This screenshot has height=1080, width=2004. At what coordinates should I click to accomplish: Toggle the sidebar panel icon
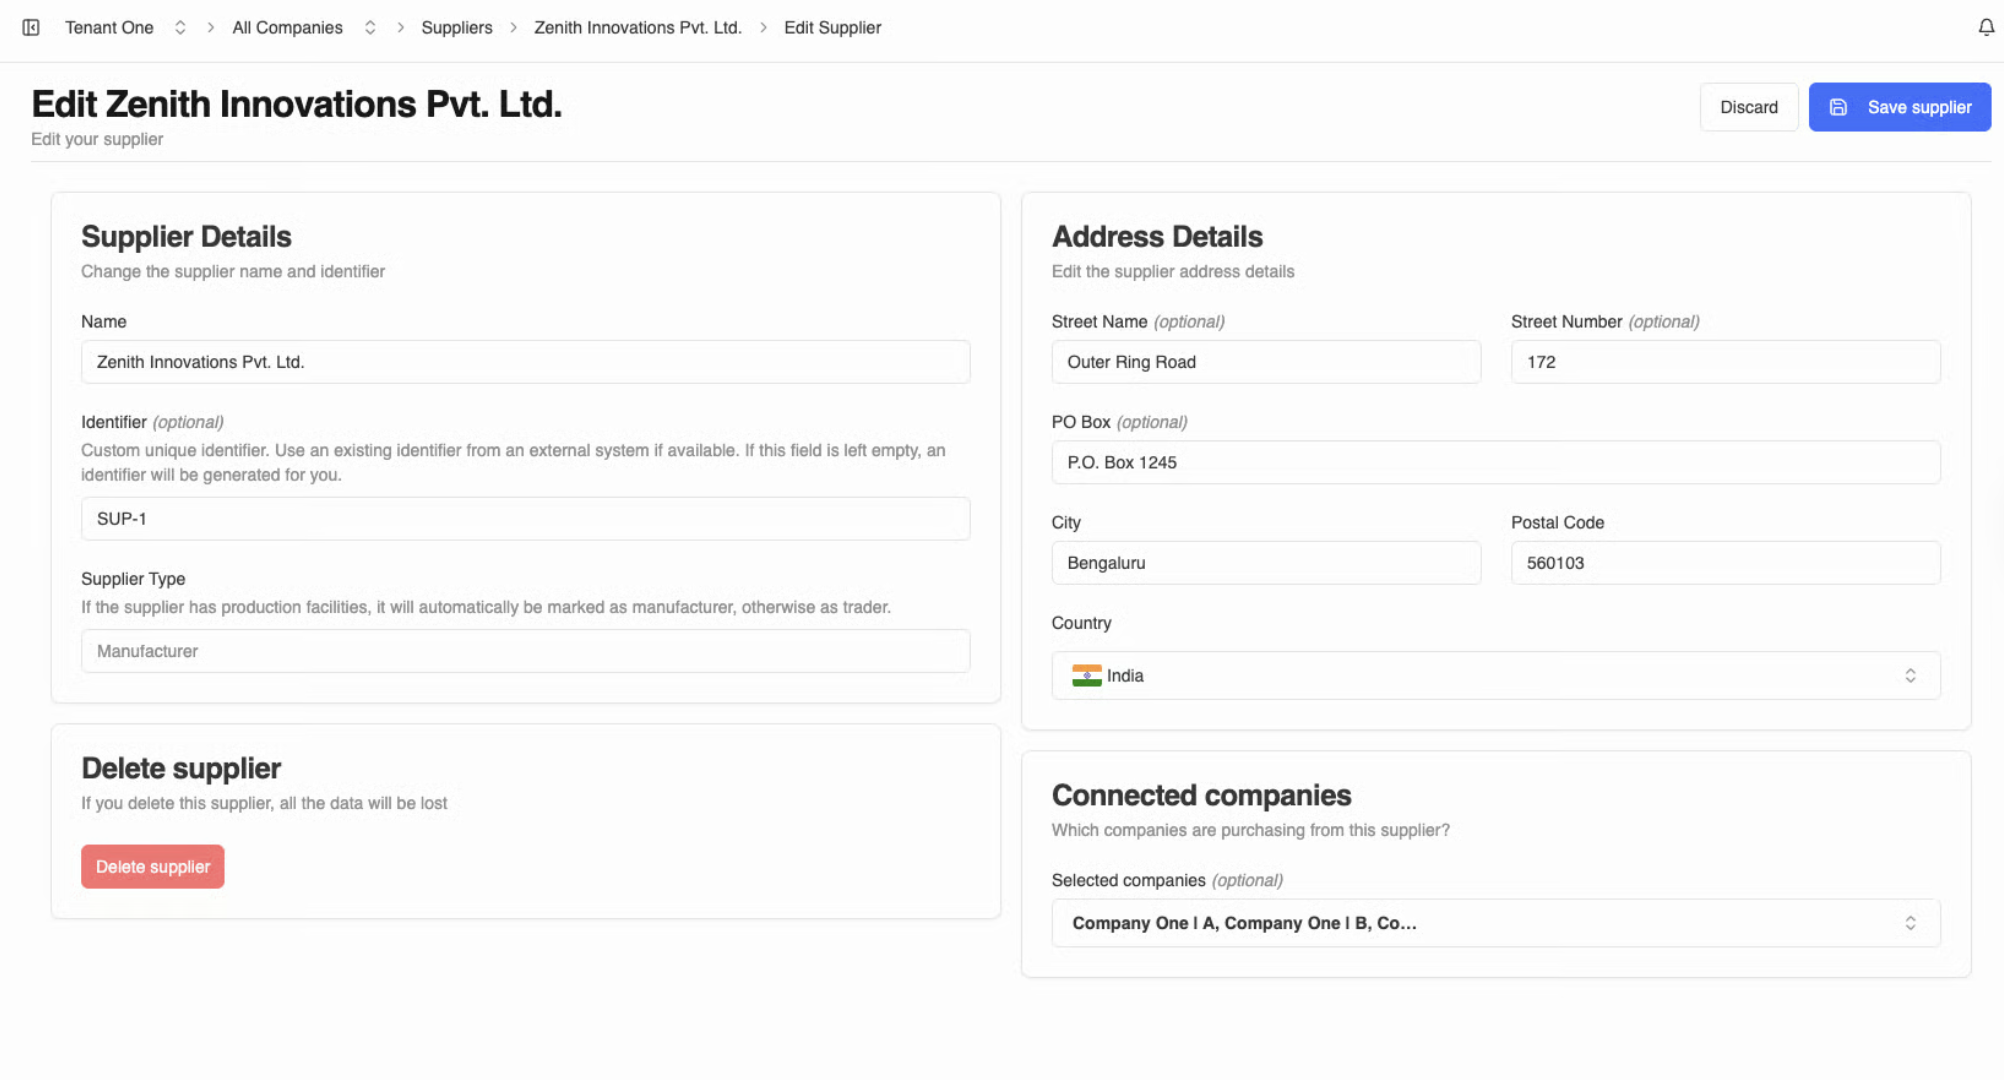coord(31,28)
